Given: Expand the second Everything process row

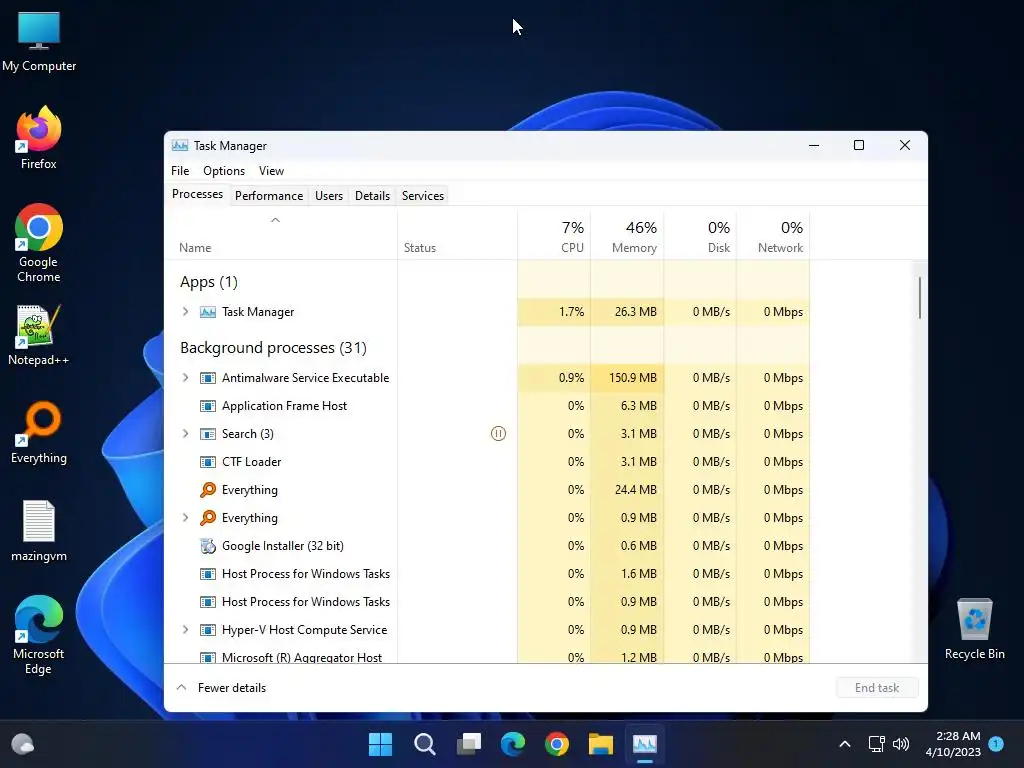Looking at the screenshot, I should (185, 518).
